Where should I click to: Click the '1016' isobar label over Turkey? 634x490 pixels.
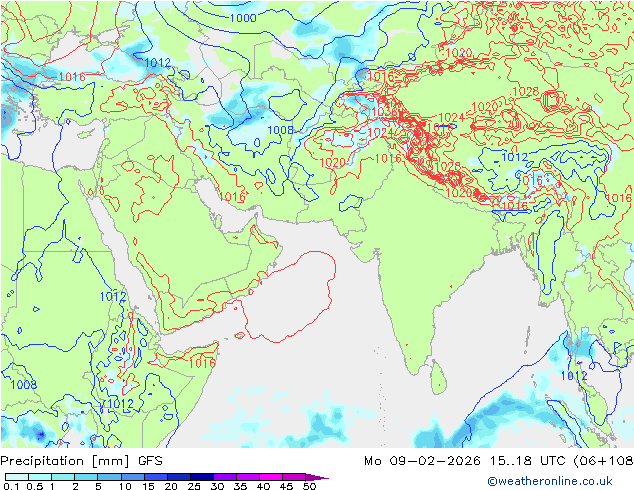pos(72,76)
